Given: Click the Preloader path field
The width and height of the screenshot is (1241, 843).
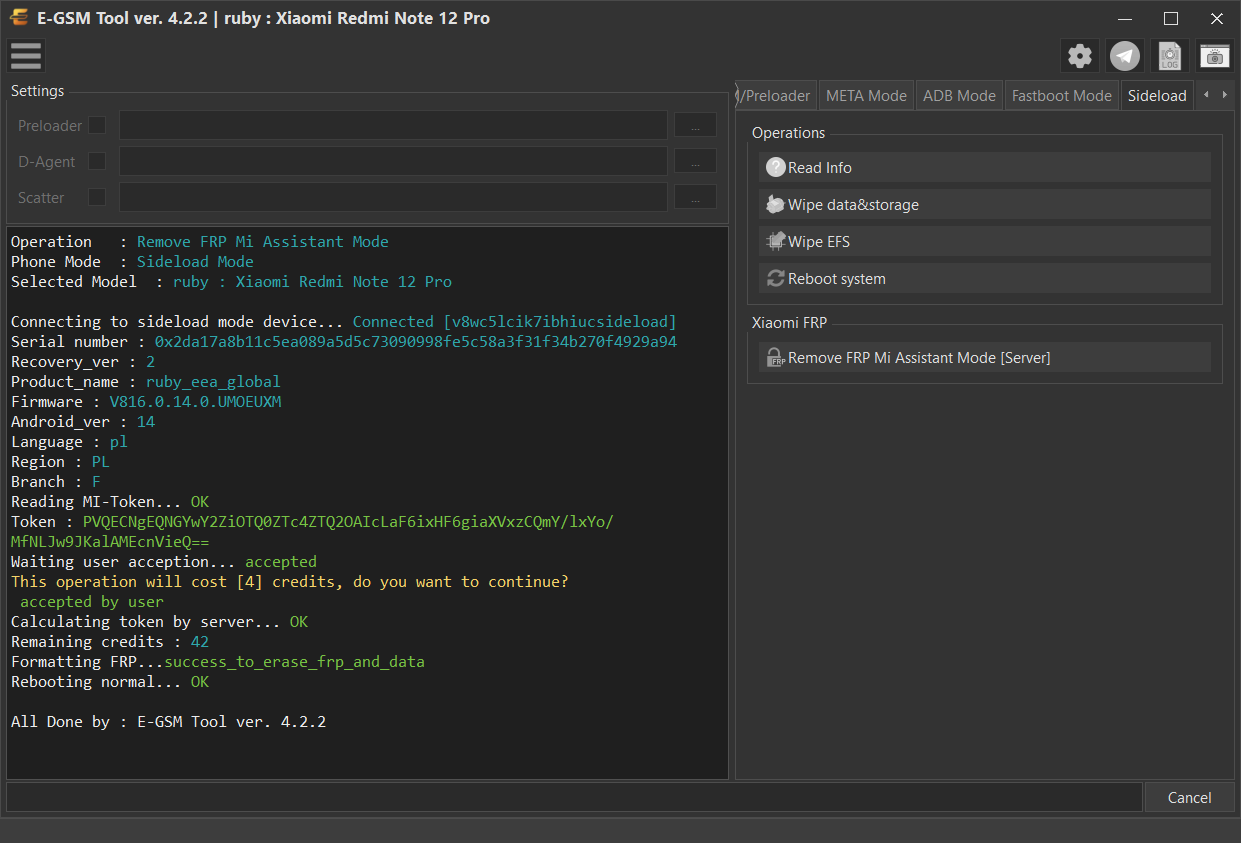Looking at the screenshot, I should 393,125.
